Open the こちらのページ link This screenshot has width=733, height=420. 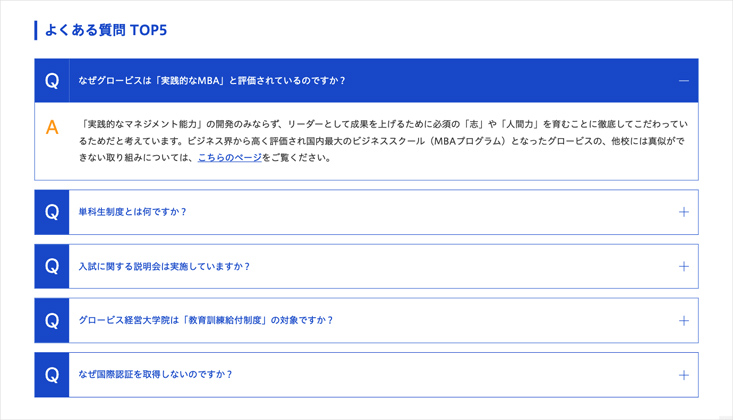coord(230,158)
